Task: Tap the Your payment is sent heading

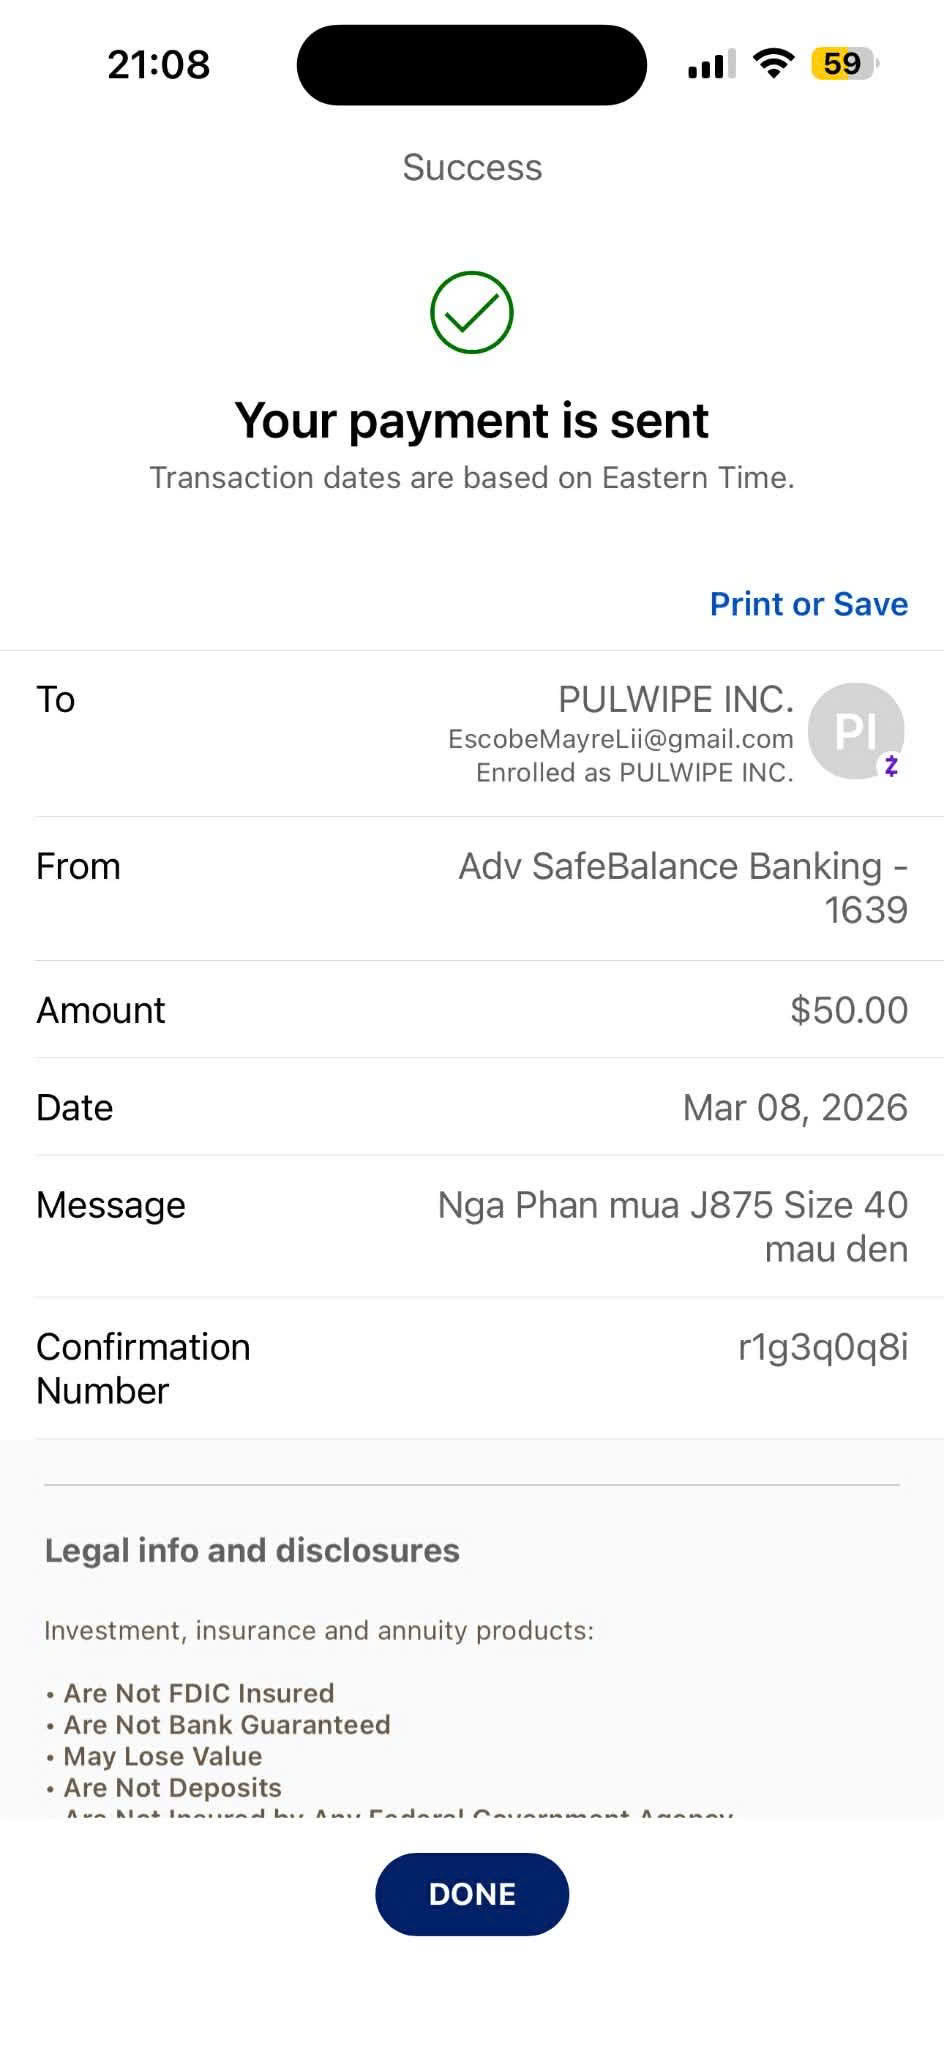Action: 472,420
